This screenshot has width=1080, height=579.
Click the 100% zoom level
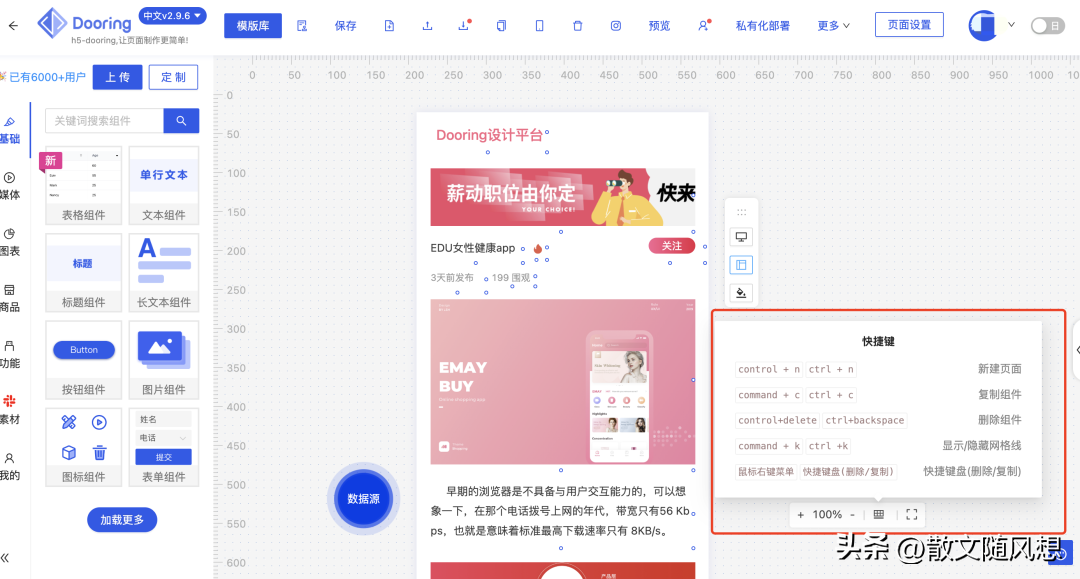[827, 514]
